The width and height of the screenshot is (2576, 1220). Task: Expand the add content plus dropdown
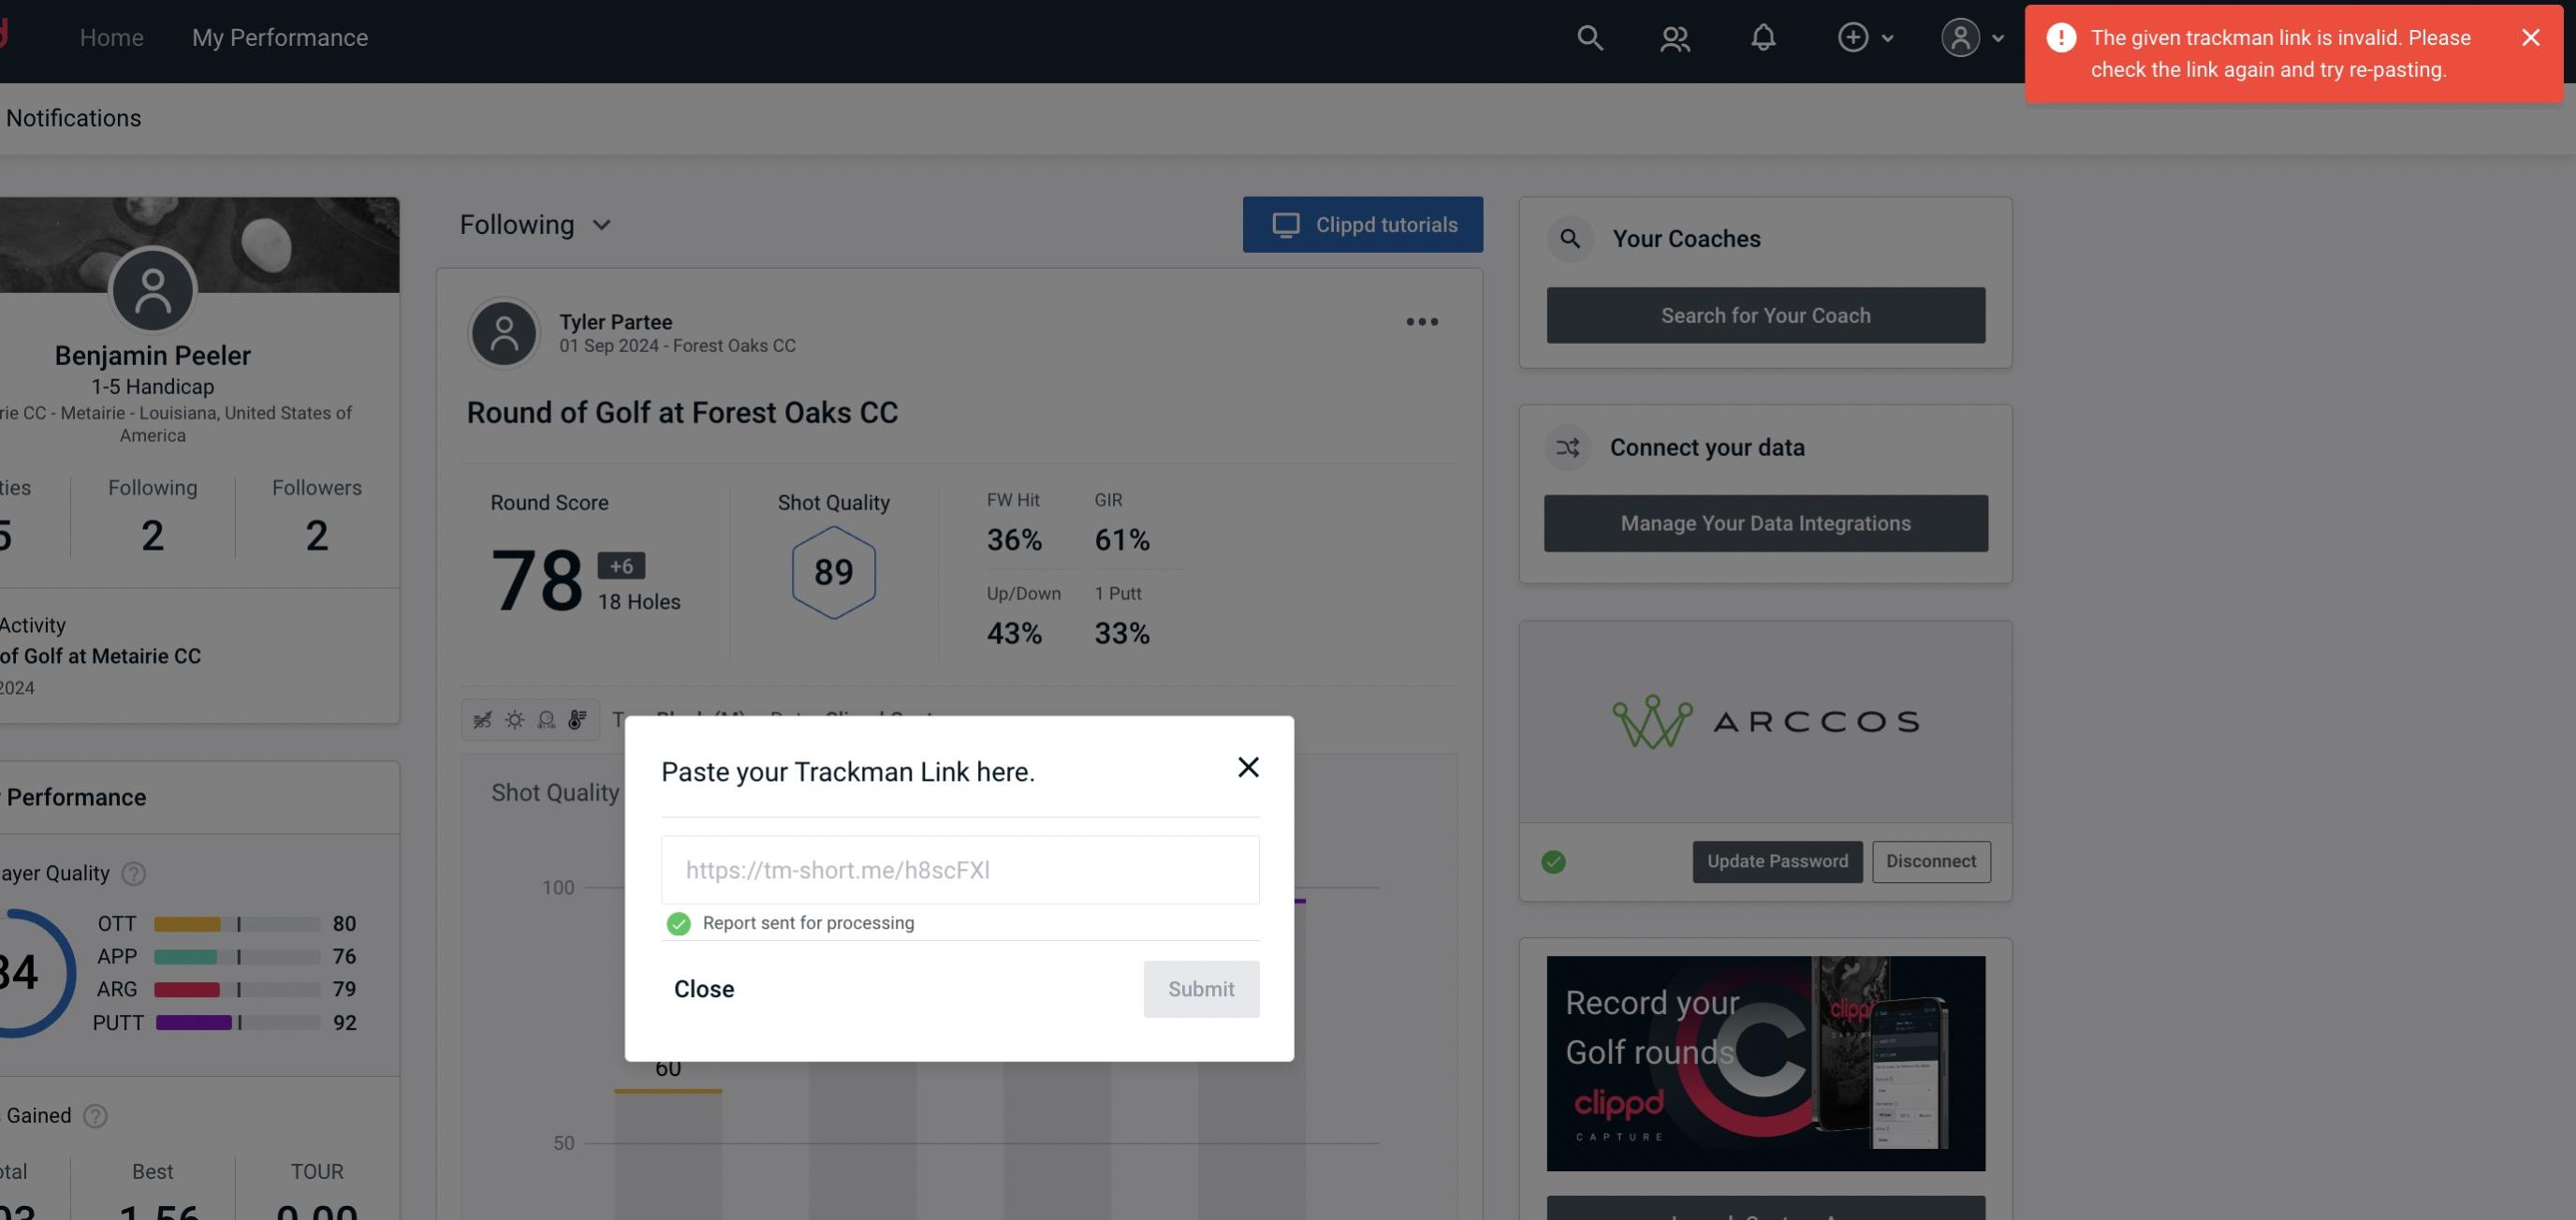pos(1866,37)
